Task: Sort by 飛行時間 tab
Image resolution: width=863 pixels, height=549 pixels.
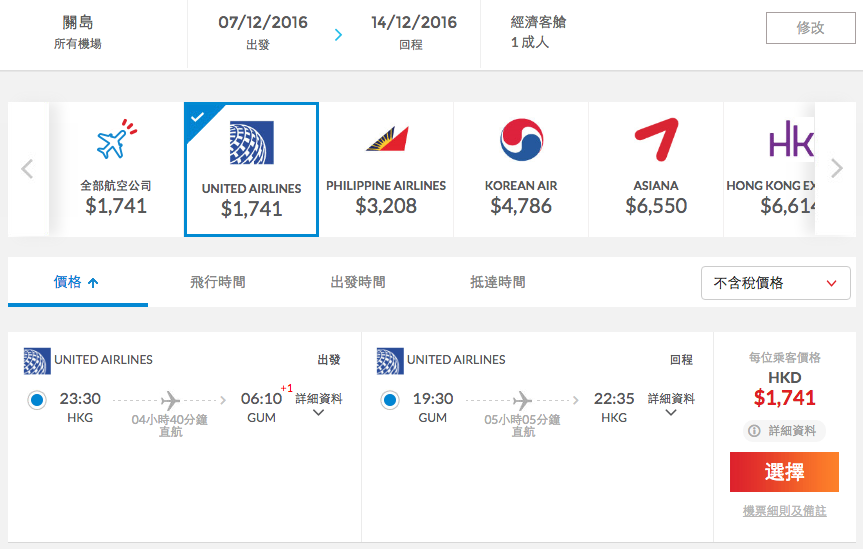Action: pos(218,282)
